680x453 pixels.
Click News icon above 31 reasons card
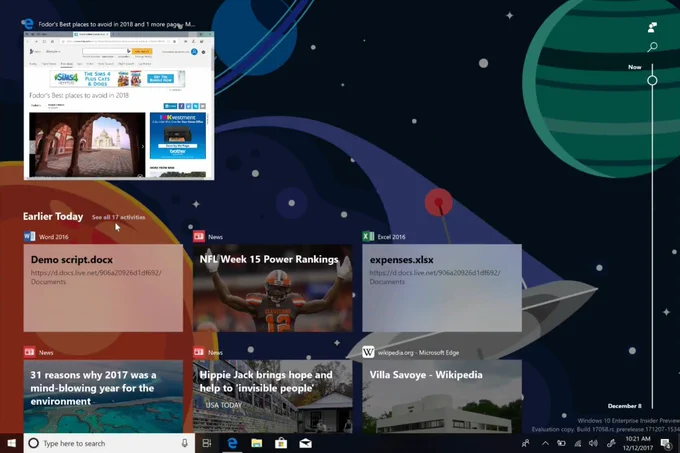point(29,352)
